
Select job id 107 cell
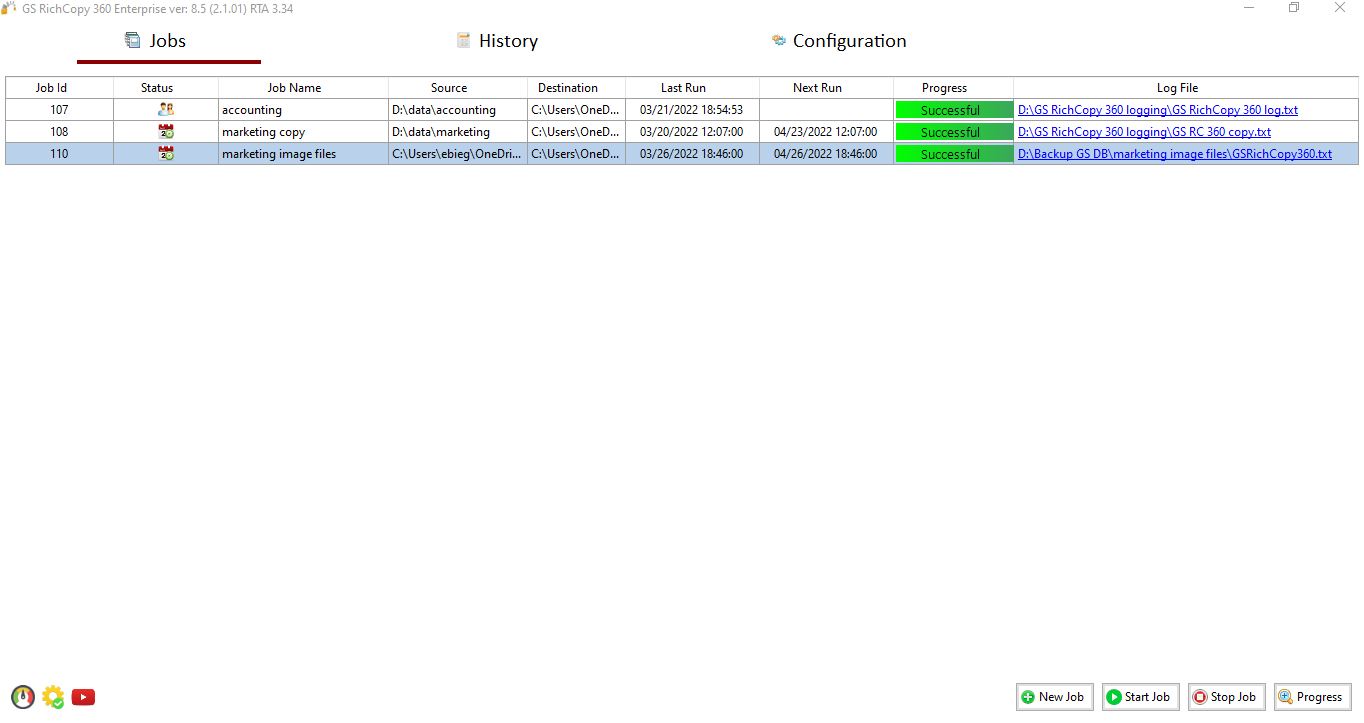[x=59, y=110]
